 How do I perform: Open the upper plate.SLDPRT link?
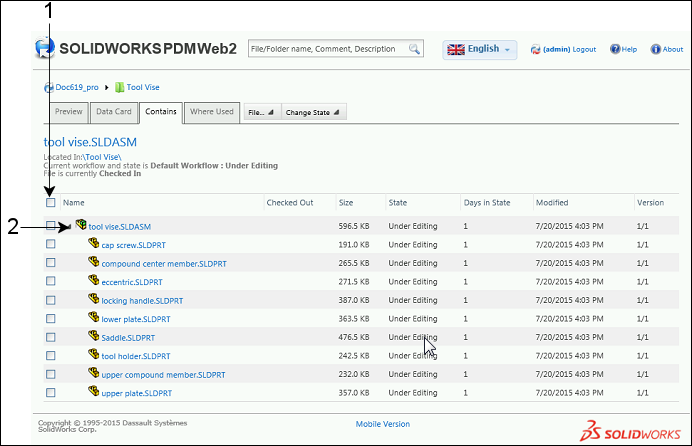coord(137,394)
